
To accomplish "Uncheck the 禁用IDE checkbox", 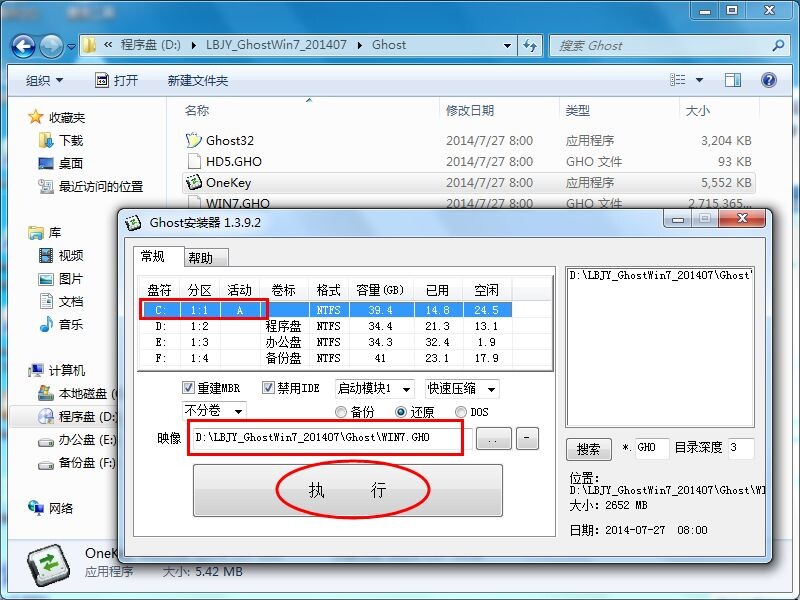I will (266, 388).
